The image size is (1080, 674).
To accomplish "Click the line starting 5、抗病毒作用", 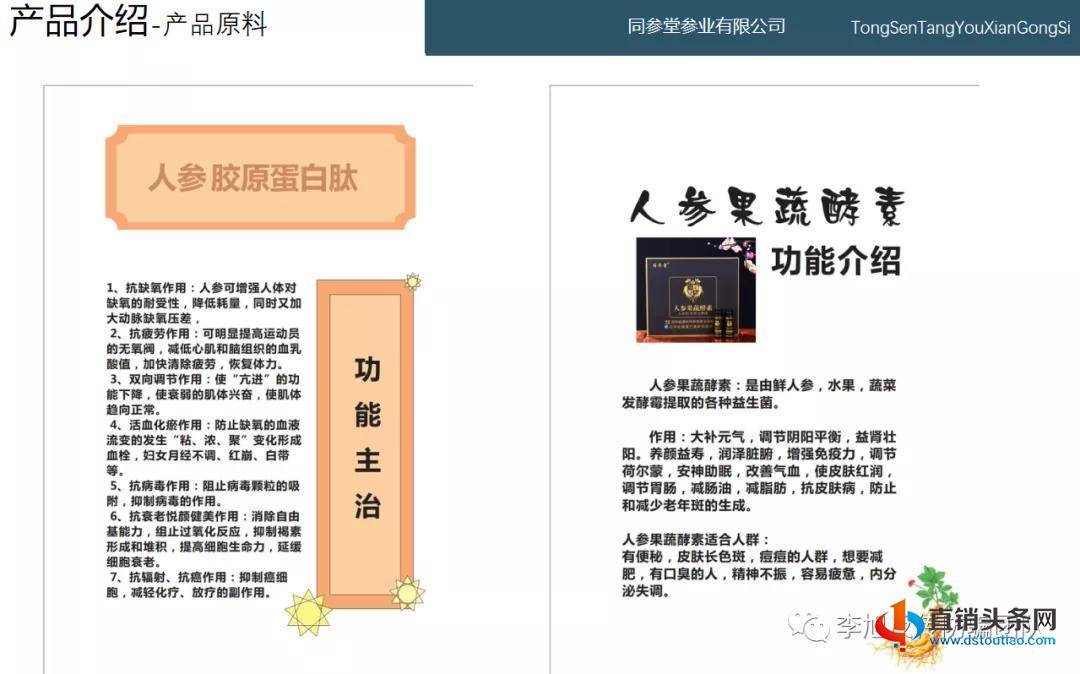I will 205,485.
